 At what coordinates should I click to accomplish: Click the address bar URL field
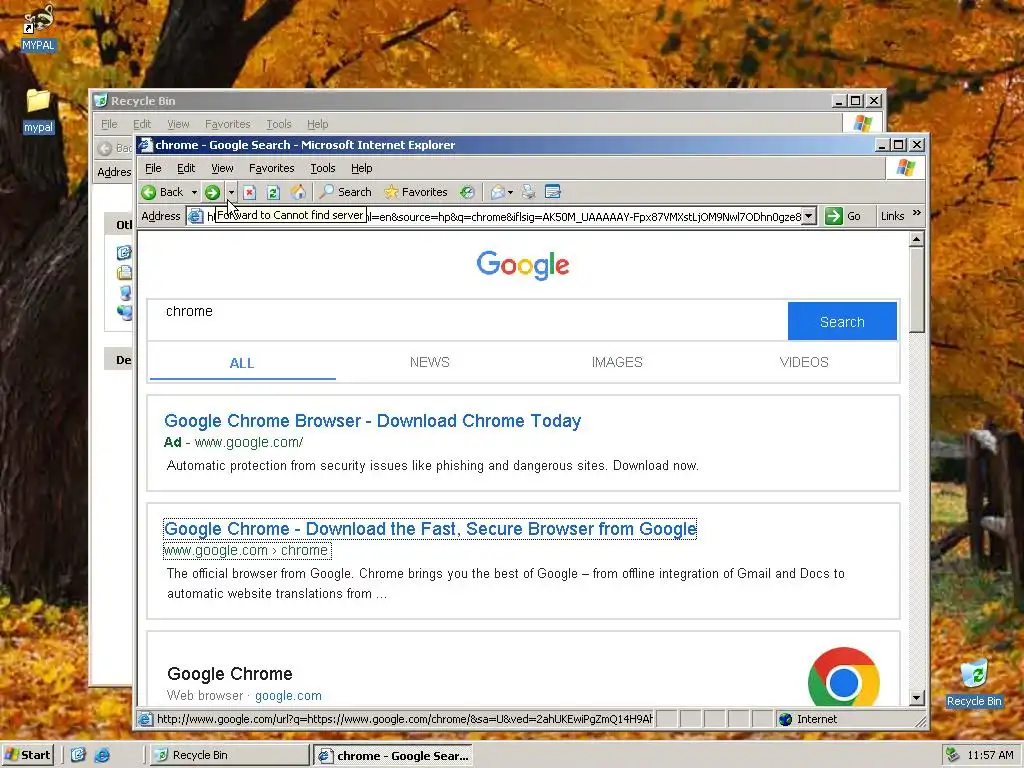click(503, 216)
